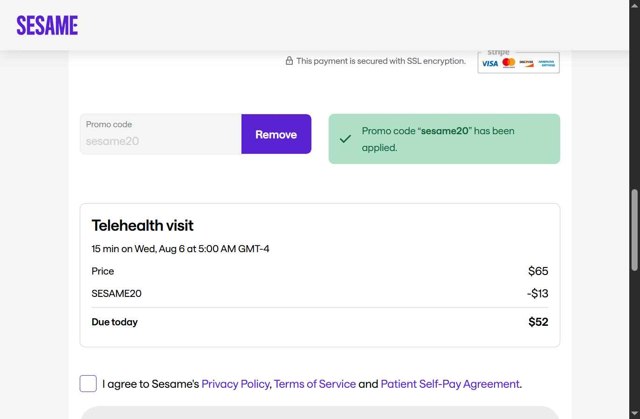Click the Visa card icon
Screen dimensions: 640x419
click(x=490, y=63)
